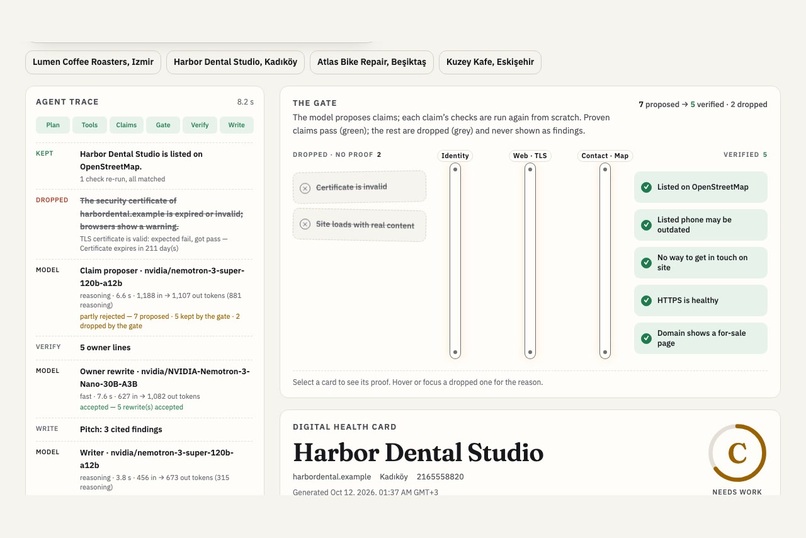The height and width of the screenshot is (538, 806).
Task: Click the Web · TLS gate column label
Action: coord(530,156)
